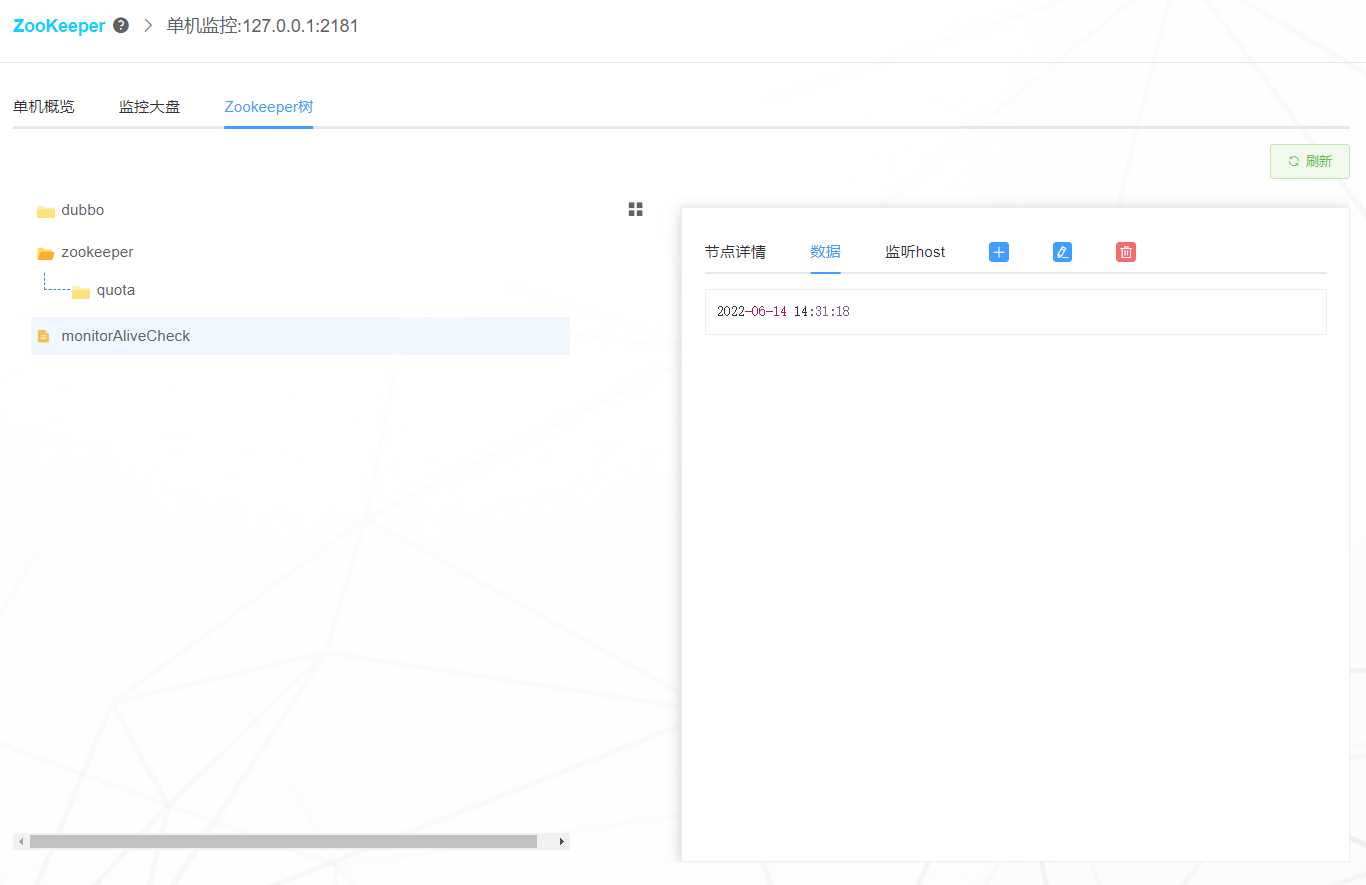Click the monitorAliveCheck file icon

(x=43, y=336)
